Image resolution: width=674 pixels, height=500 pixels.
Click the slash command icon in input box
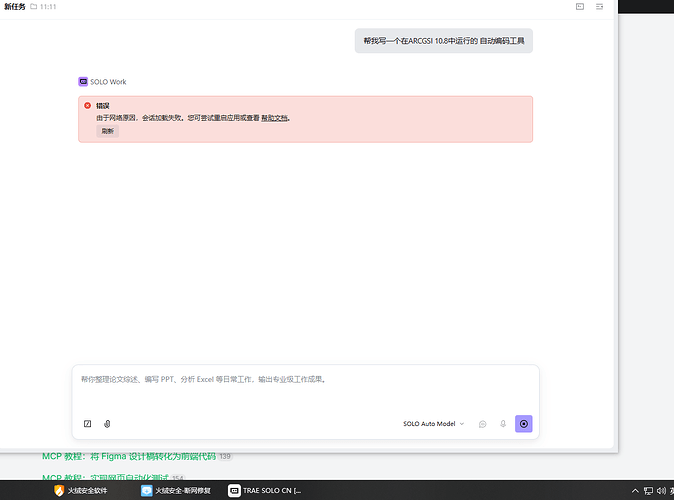click(x=87, y=423)
